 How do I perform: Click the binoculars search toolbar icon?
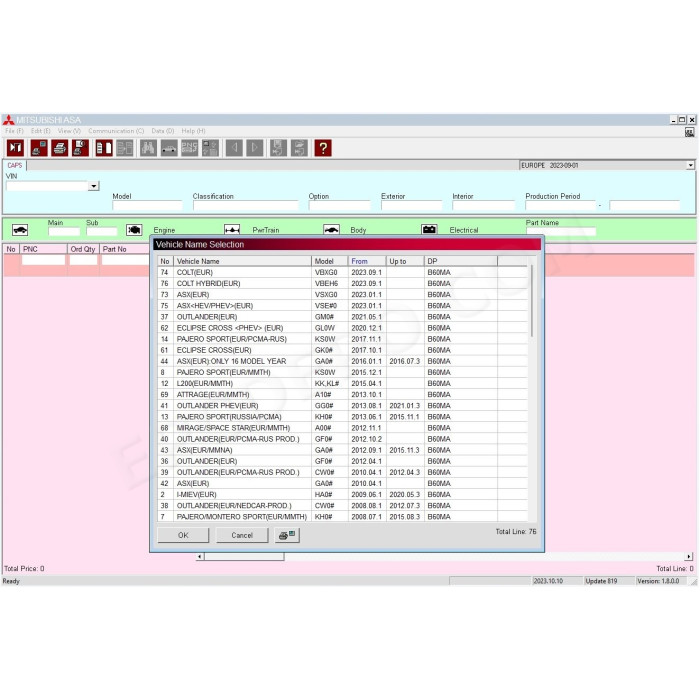tap(148, 148)
